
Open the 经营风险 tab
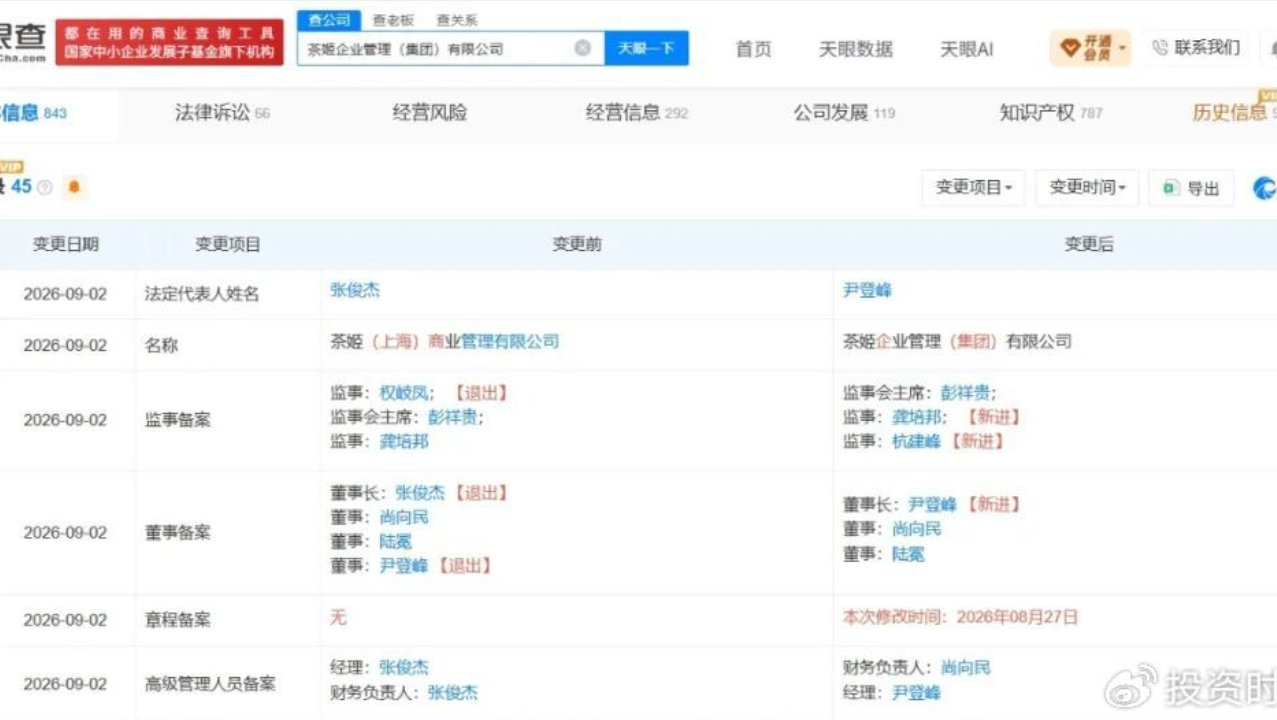coord(430,113)
